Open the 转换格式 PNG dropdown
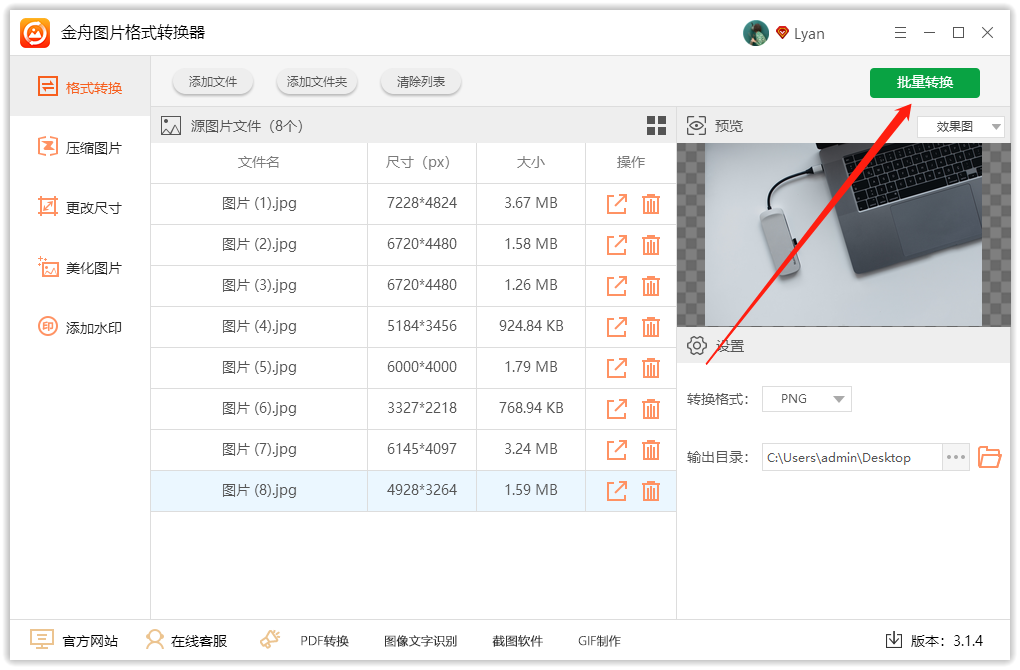This screenshot has height=670, width=1020. (x=807, y=399)
